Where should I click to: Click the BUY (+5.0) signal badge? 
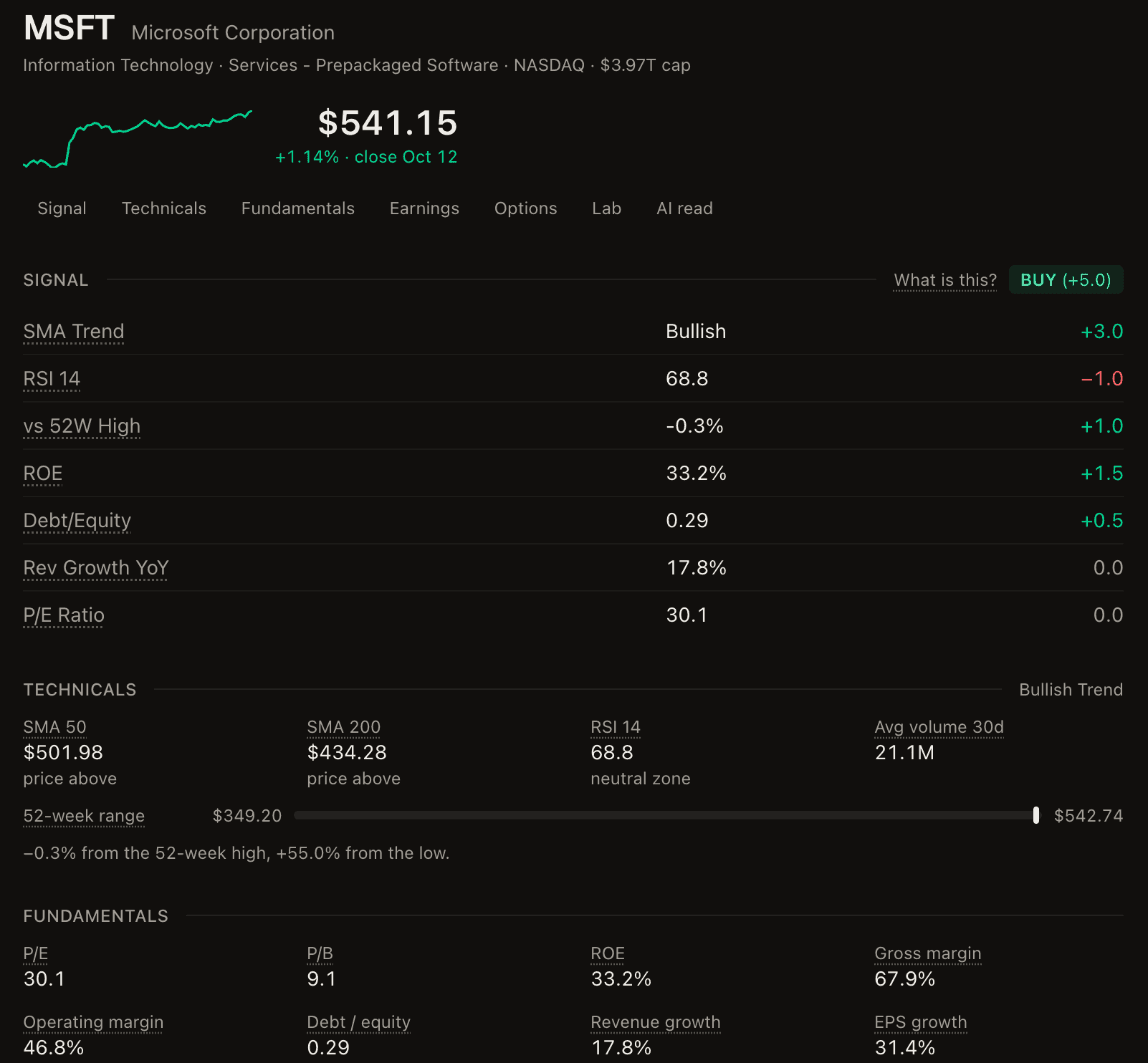(x=1066, y=280)
